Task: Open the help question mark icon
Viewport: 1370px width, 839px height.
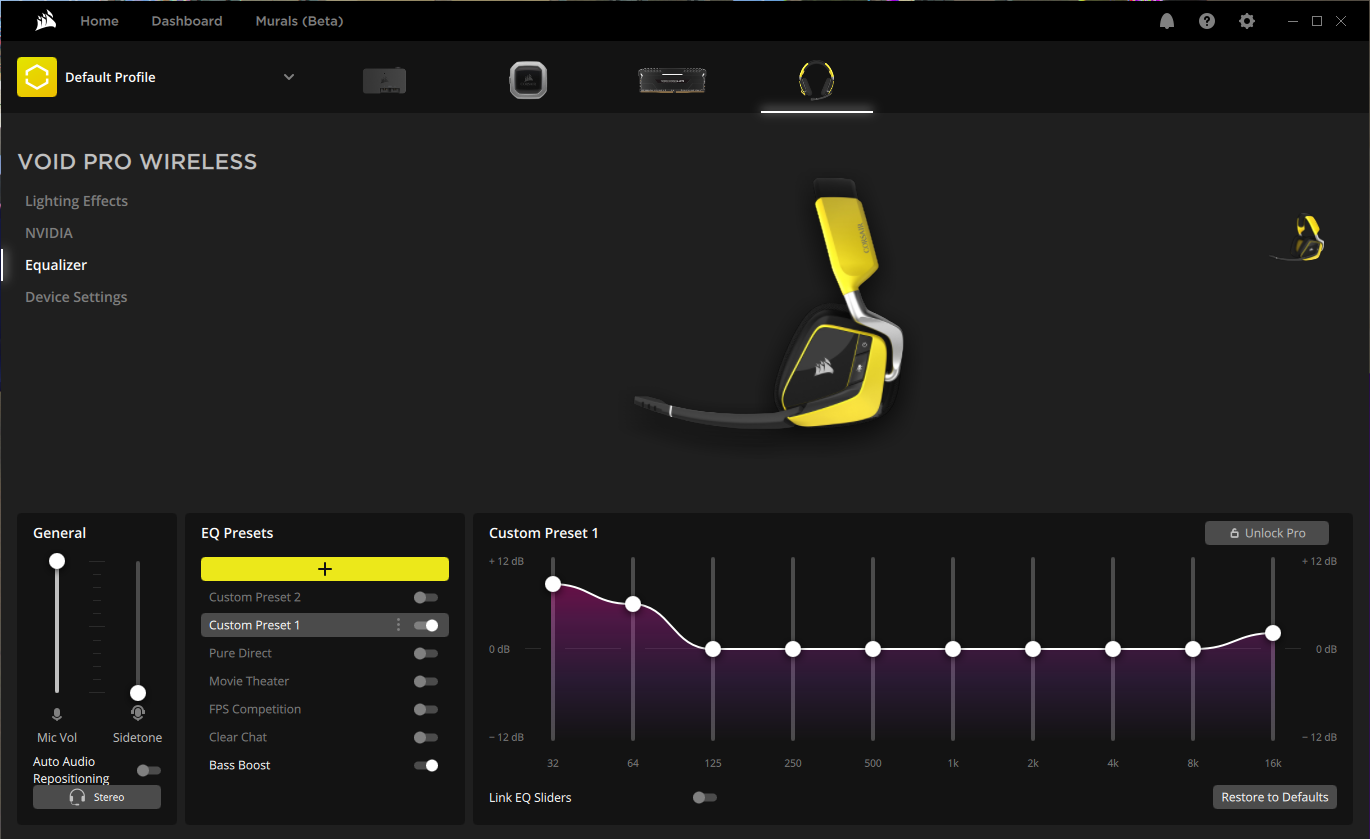Action: tap(1207, 21)
